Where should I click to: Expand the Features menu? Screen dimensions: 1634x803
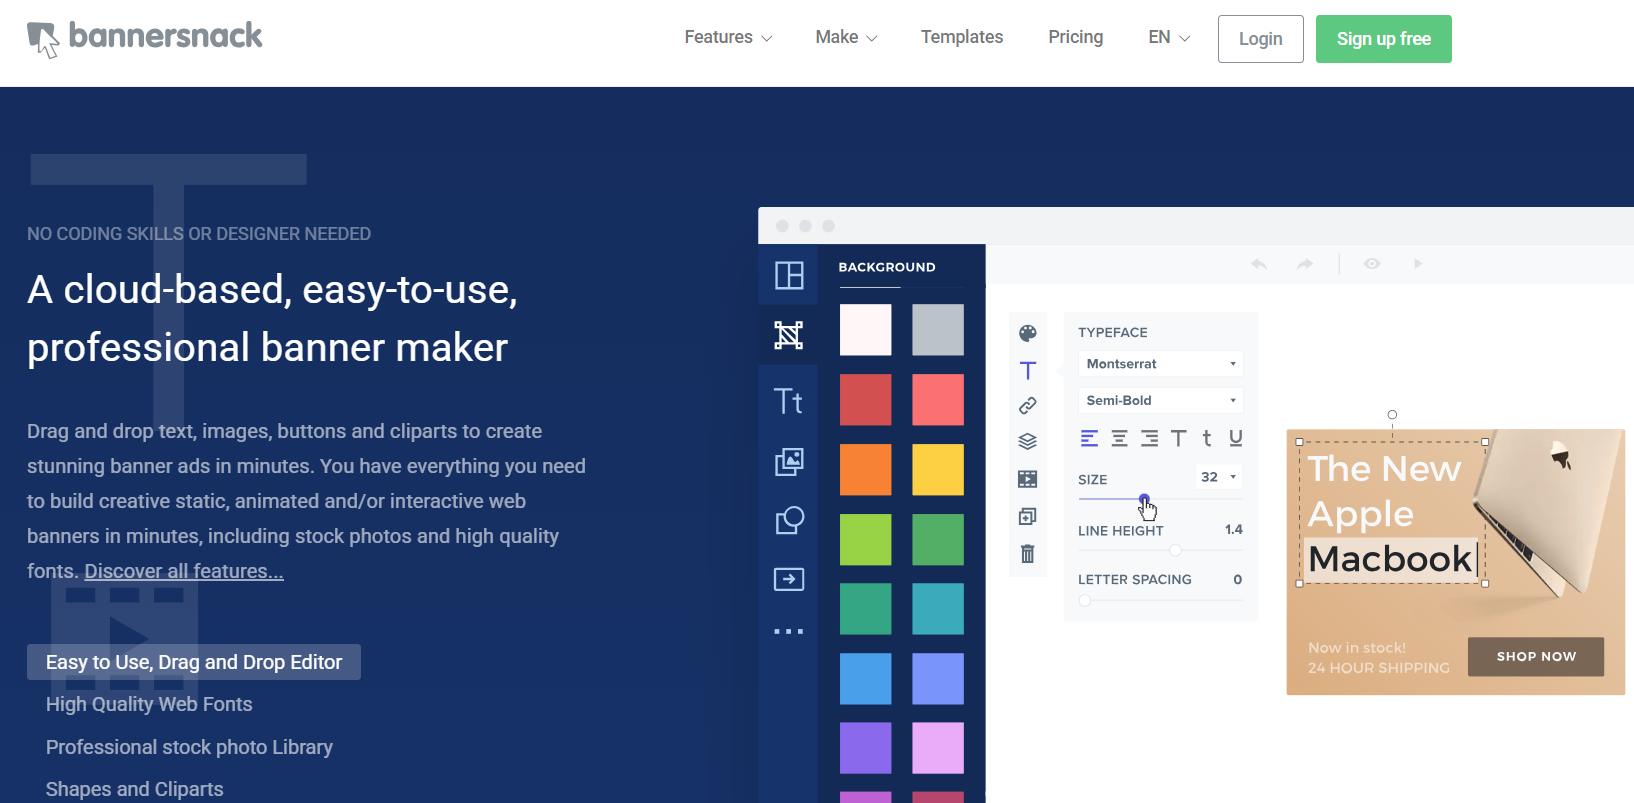coord(728,38)
